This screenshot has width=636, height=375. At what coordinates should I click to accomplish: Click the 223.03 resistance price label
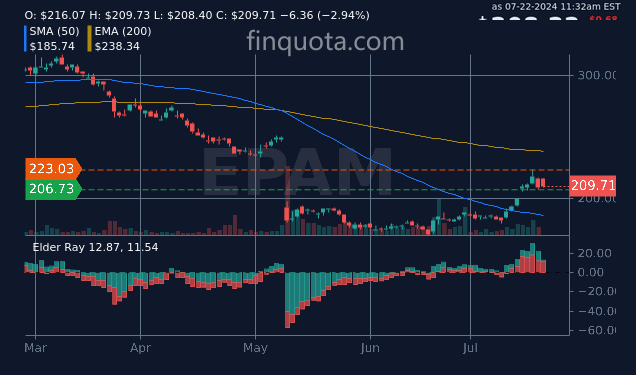[x=53, y=169]
